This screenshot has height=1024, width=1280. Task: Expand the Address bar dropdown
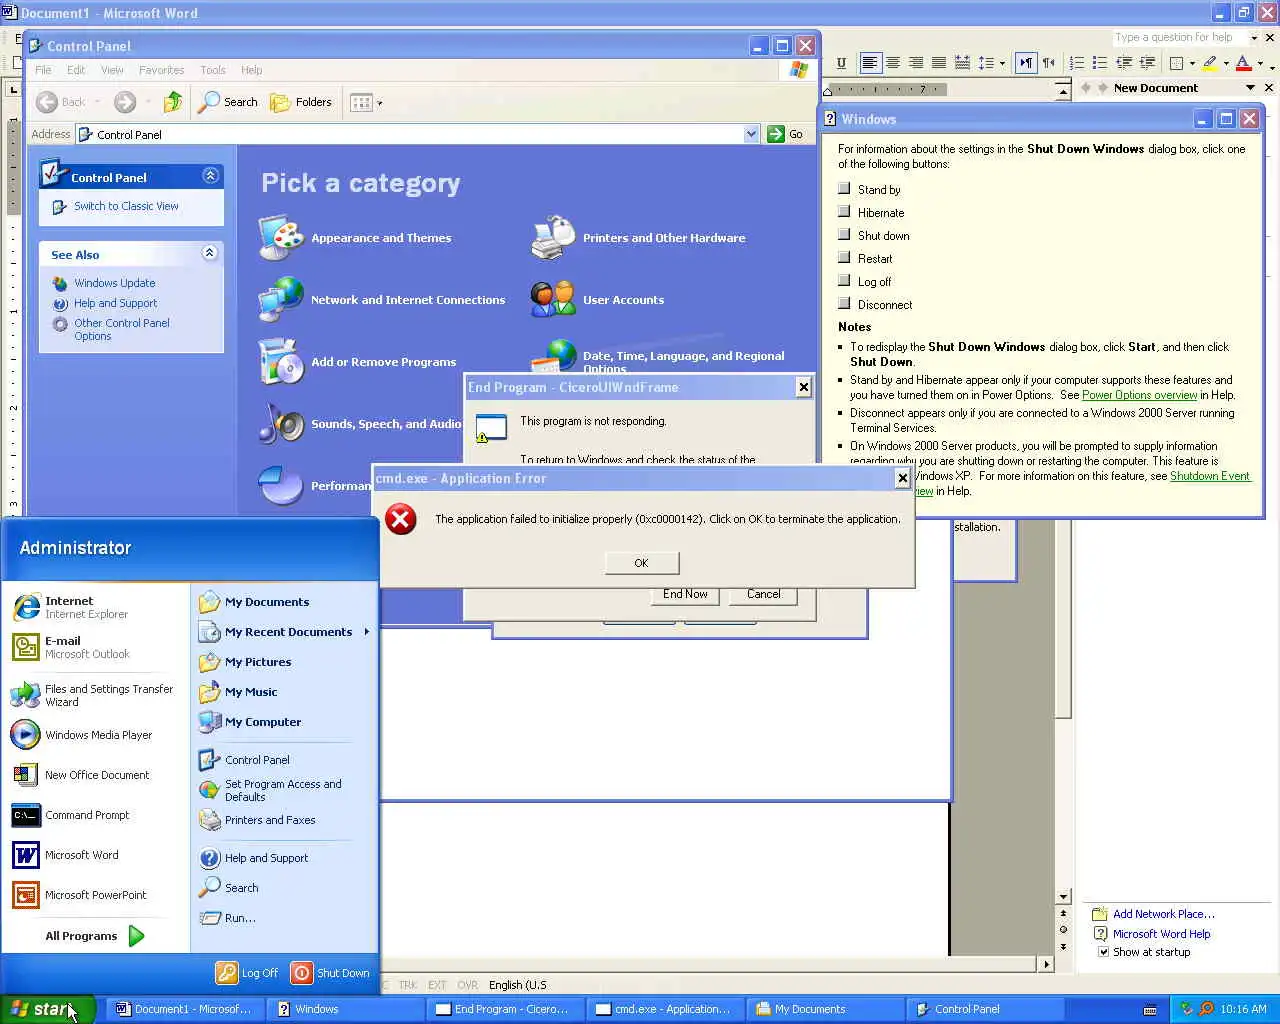click(751, 134)
